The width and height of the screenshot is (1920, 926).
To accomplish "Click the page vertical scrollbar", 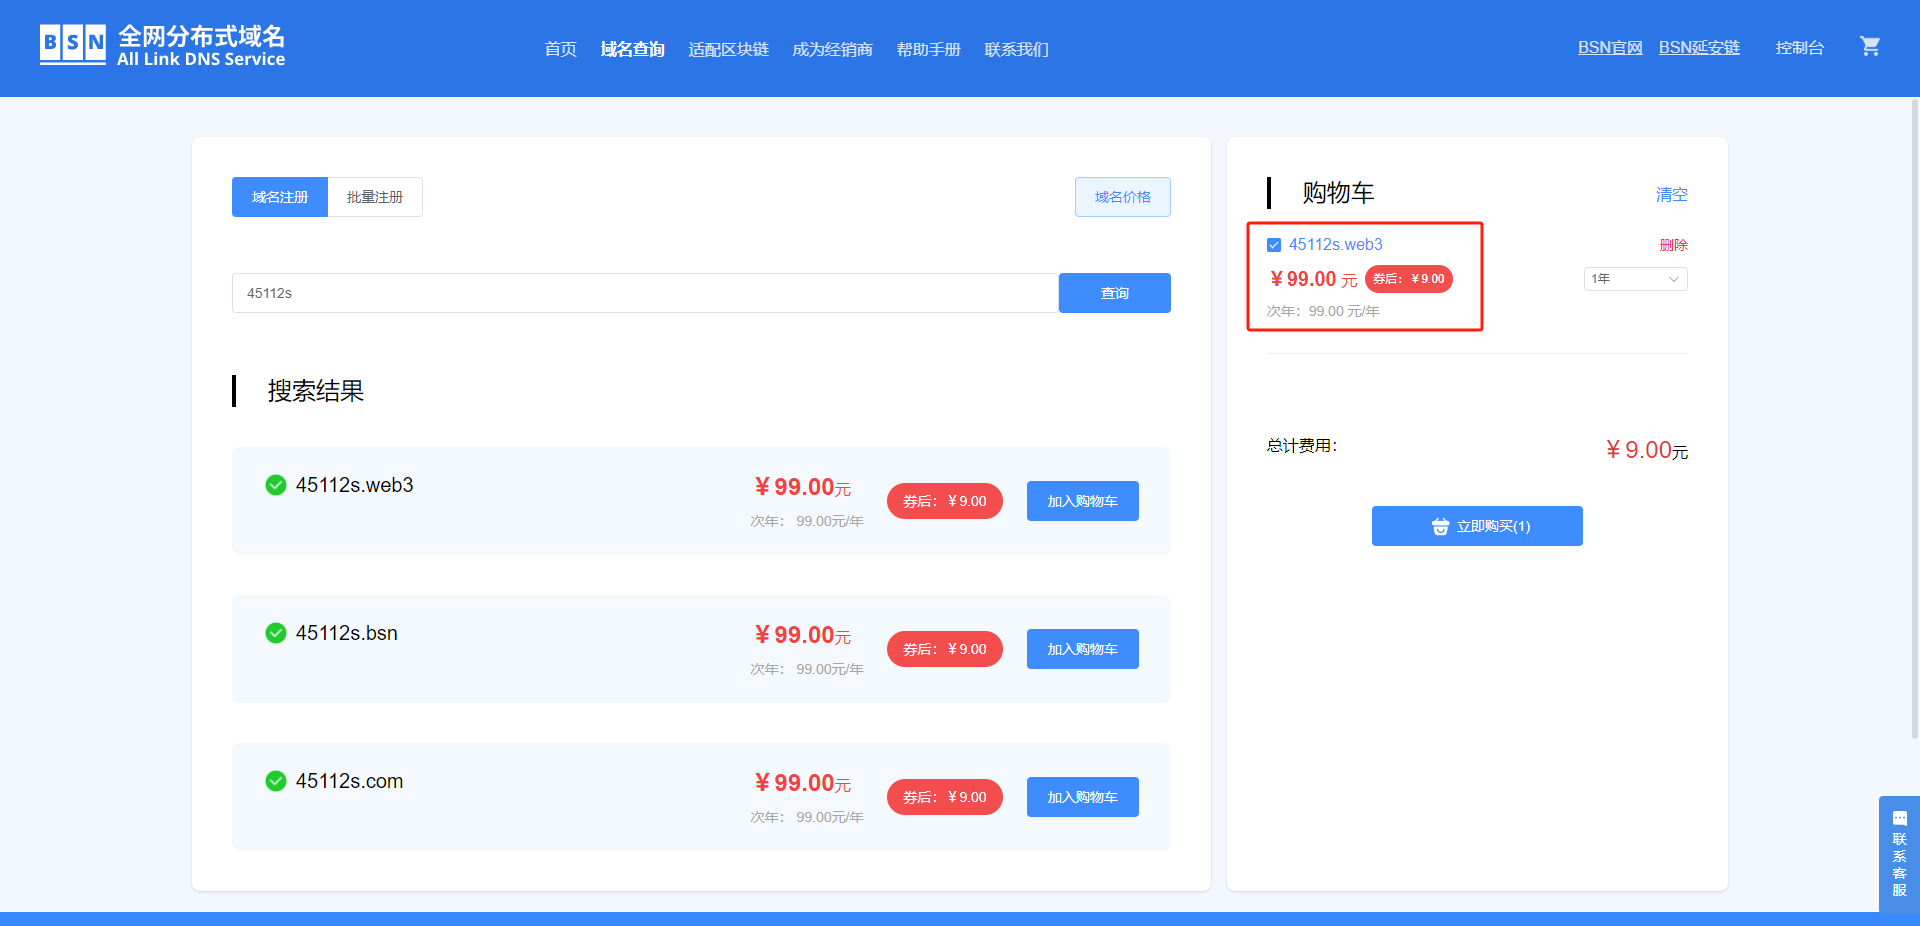I will tap(1914, 418).
